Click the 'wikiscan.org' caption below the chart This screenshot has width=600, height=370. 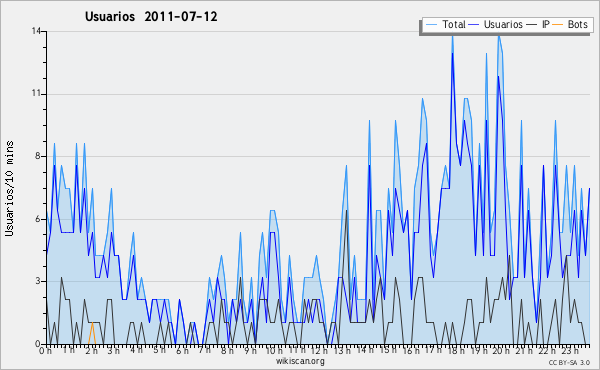pyautogui.click(x=300, y=361)
